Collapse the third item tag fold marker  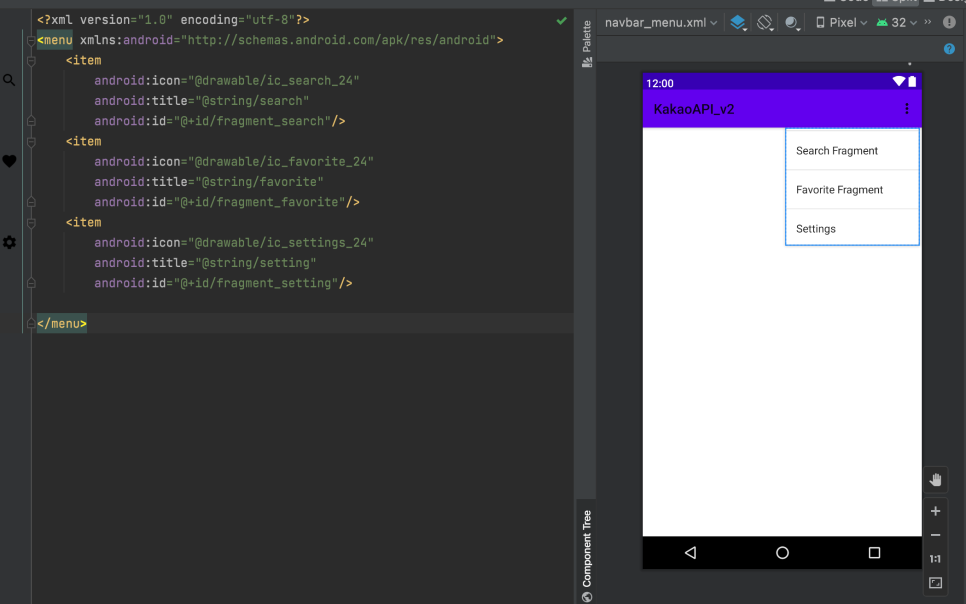(31, 222)
